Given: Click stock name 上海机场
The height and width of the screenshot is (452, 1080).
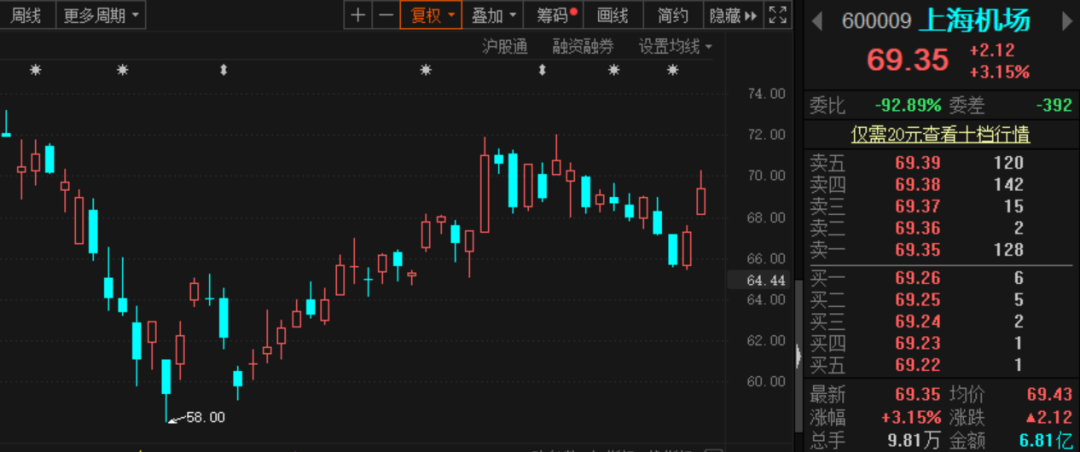Looking at the screenshot, I should coord(974,21).
